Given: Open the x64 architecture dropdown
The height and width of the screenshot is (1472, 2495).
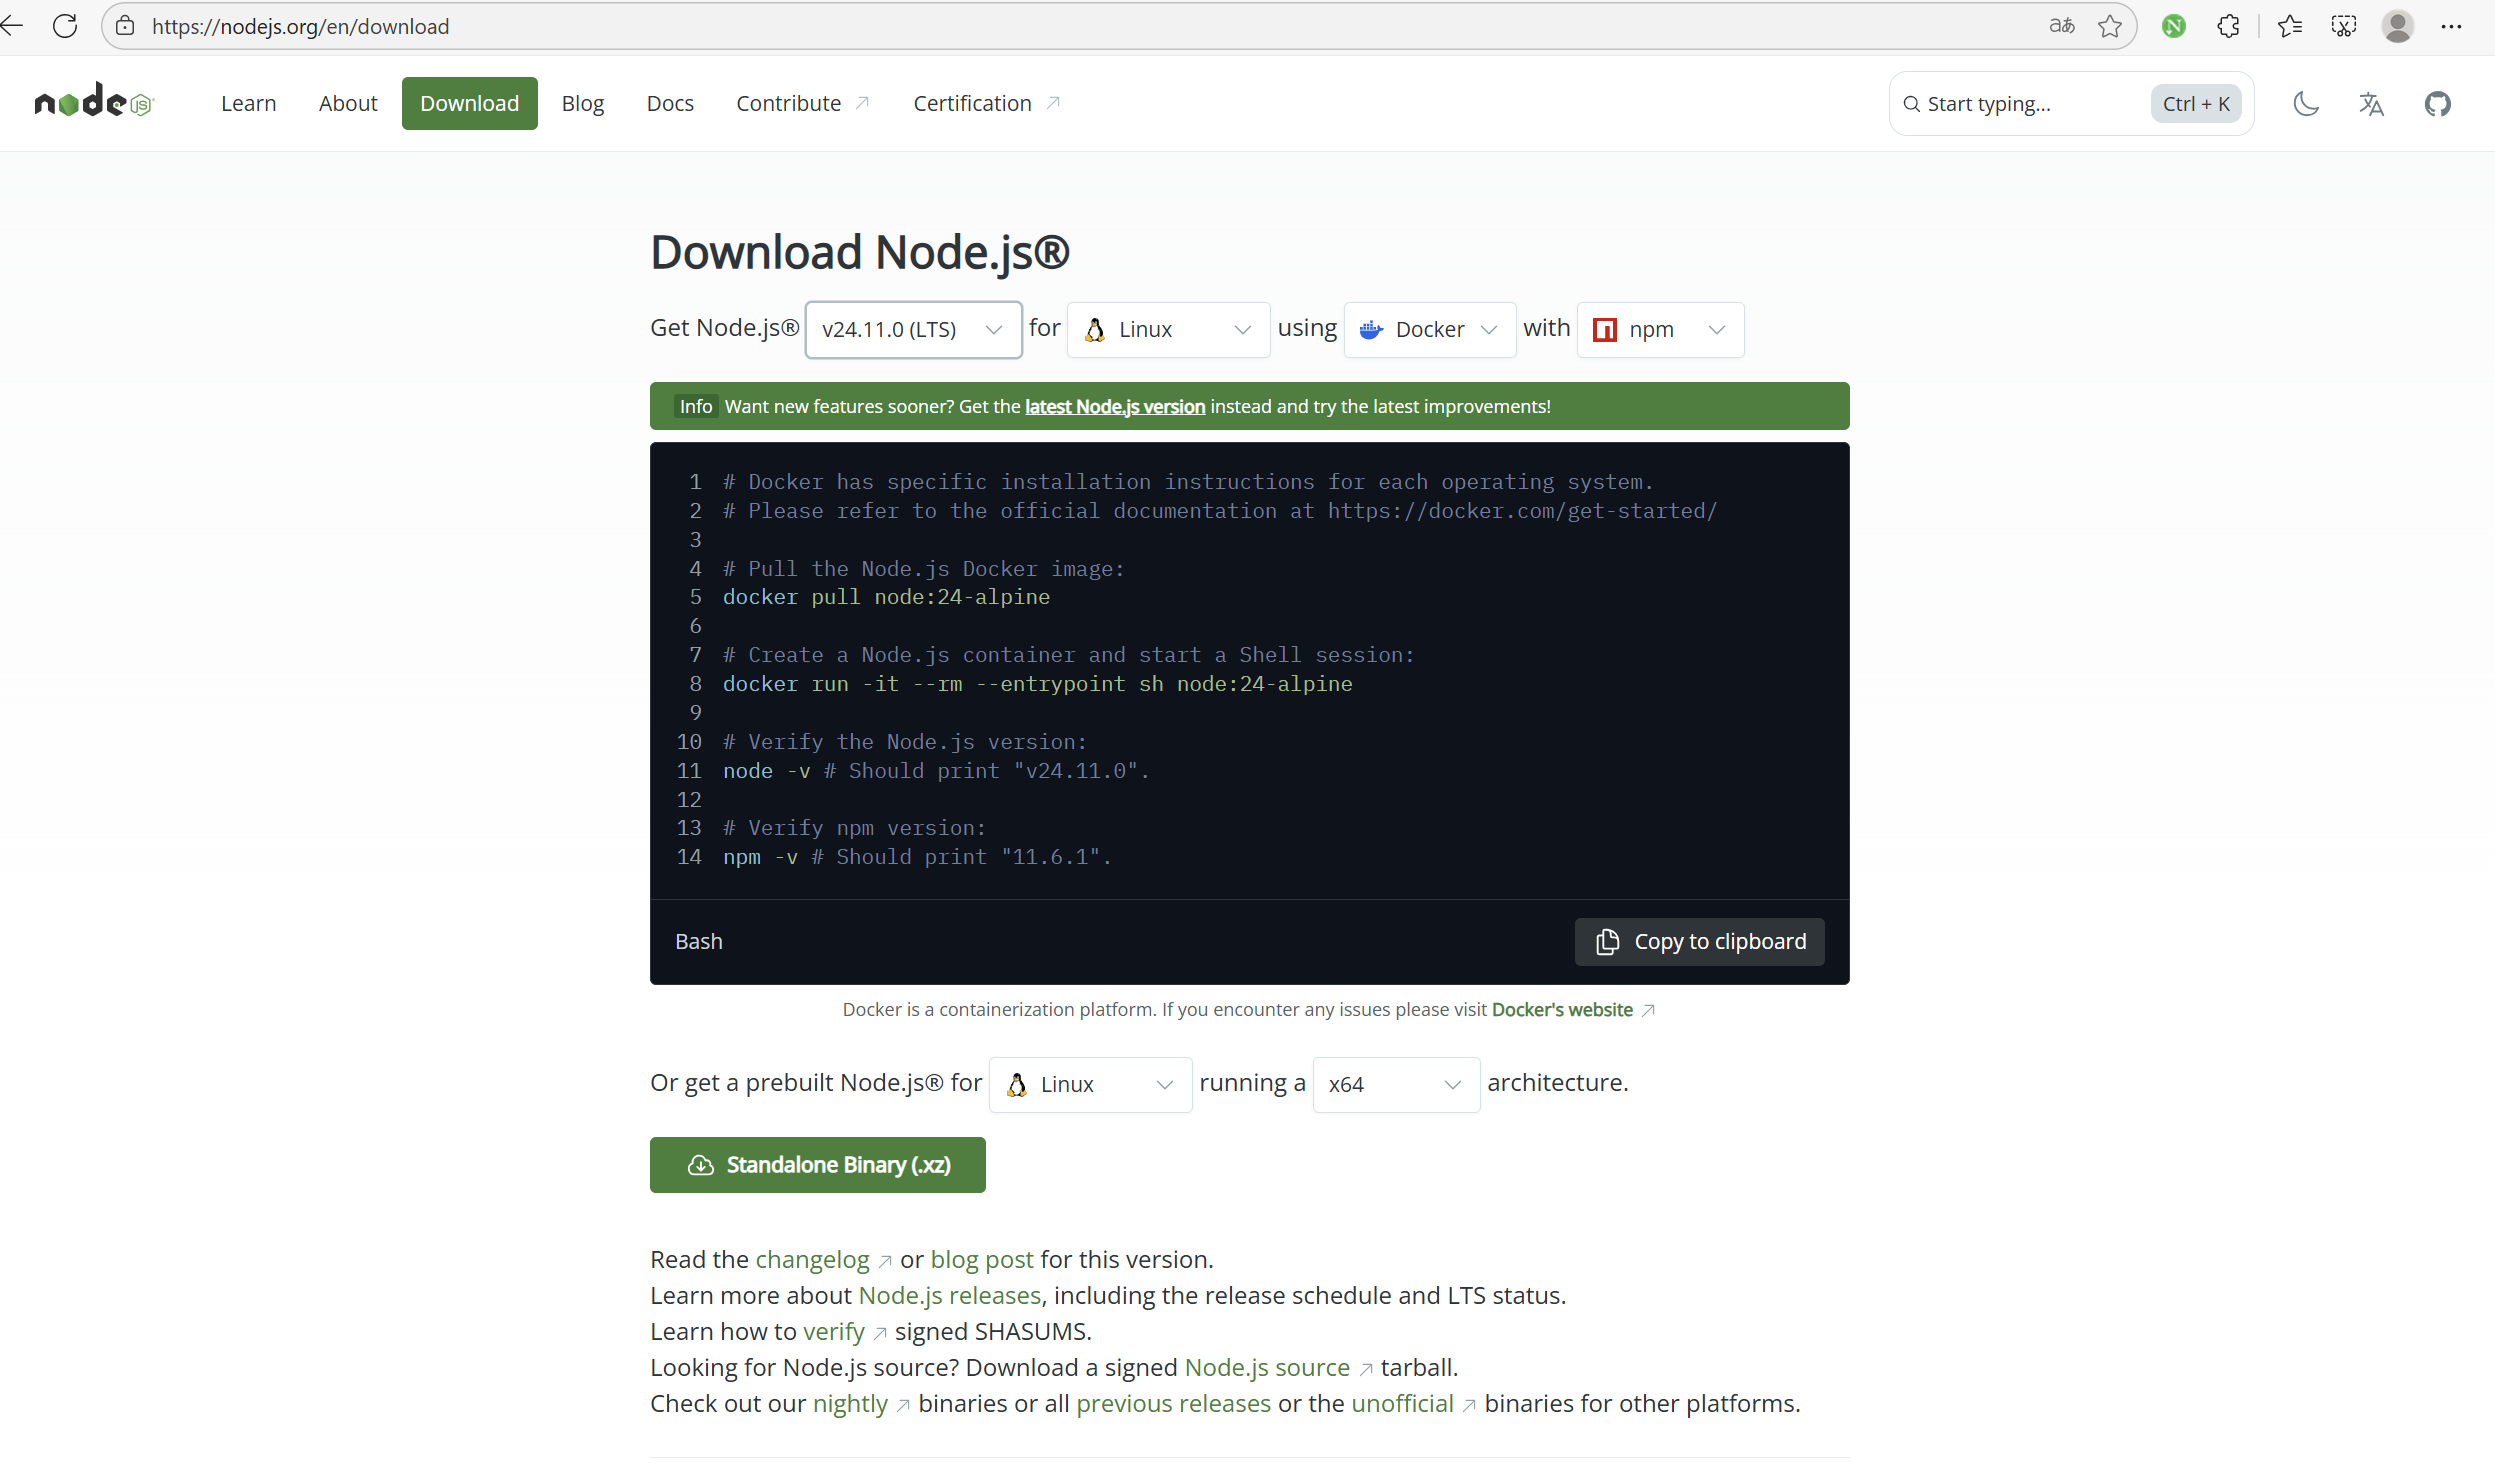Looking at the screenshot, I should (x=1395, y=1084).
